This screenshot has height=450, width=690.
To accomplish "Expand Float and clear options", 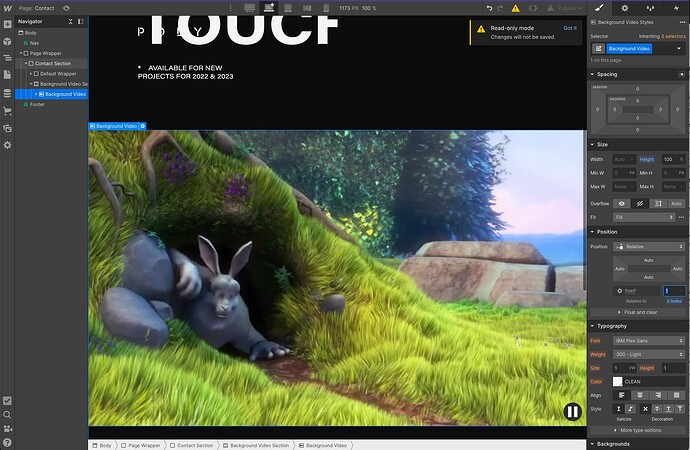I will pos(638,312).
